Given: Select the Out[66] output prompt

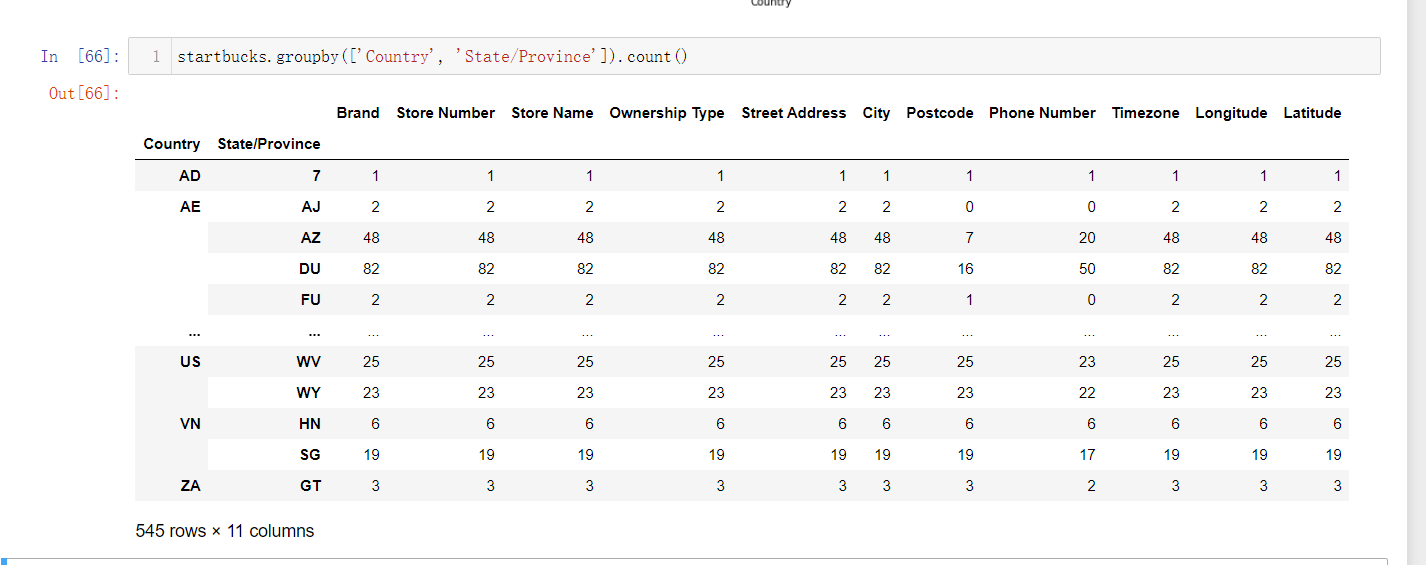Looking at the screenshot, I should pos(84,93).
